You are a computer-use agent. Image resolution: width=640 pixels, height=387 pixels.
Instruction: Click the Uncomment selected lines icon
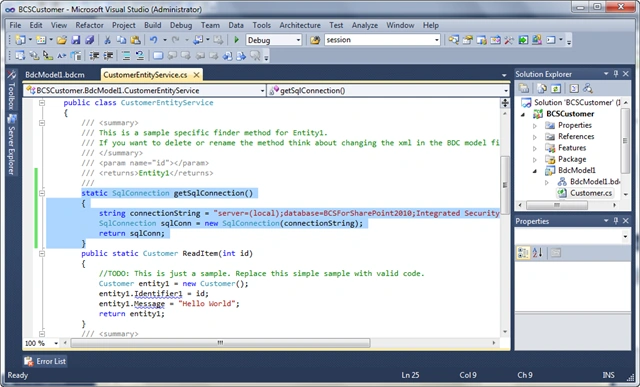tap(140, 56)
